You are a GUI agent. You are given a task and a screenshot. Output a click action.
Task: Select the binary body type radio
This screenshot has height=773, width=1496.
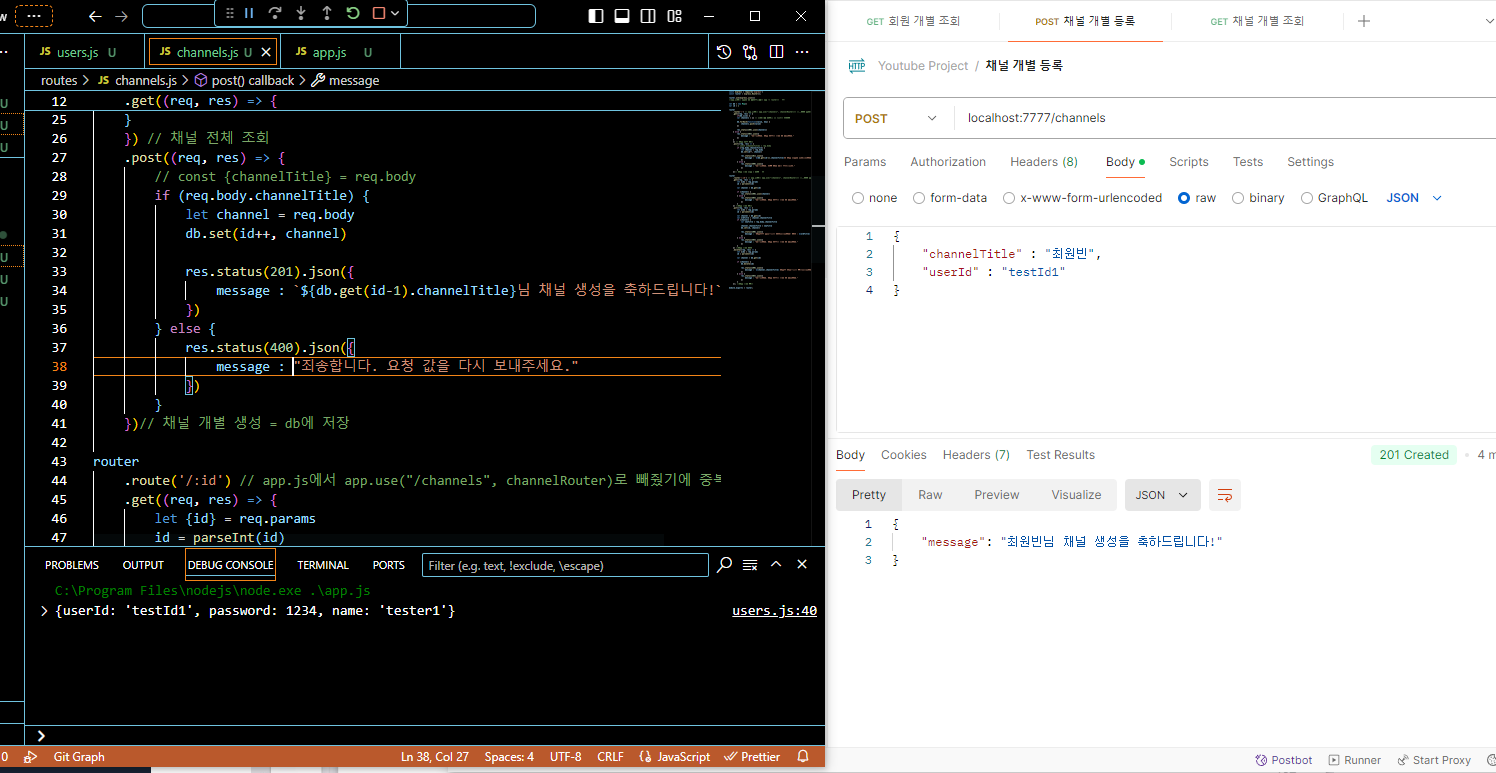(x=1238, y=198)
